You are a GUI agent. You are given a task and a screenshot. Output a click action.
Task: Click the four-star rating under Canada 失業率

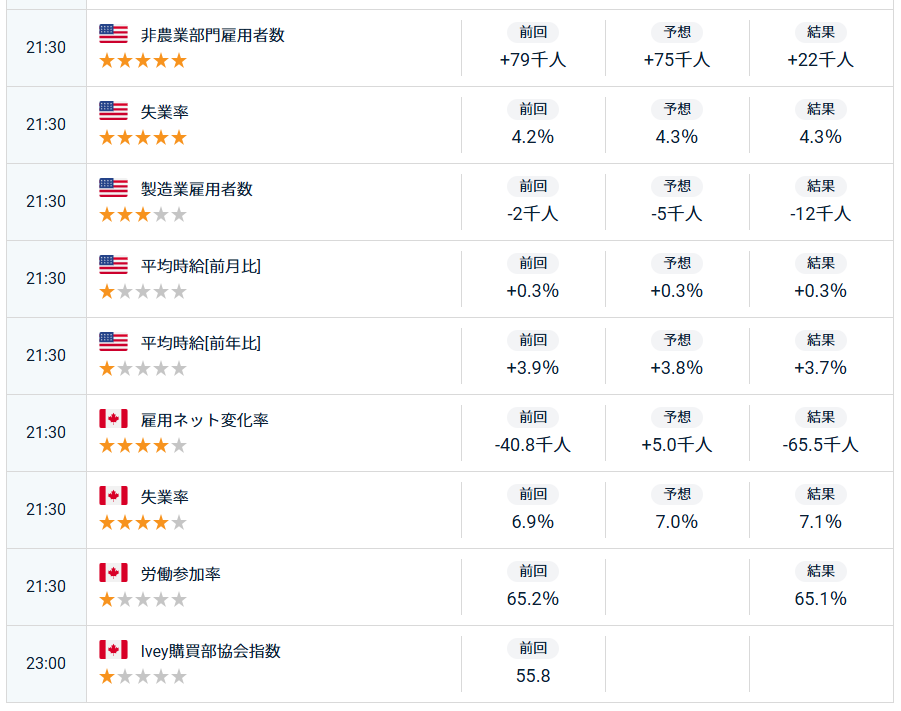143,522
